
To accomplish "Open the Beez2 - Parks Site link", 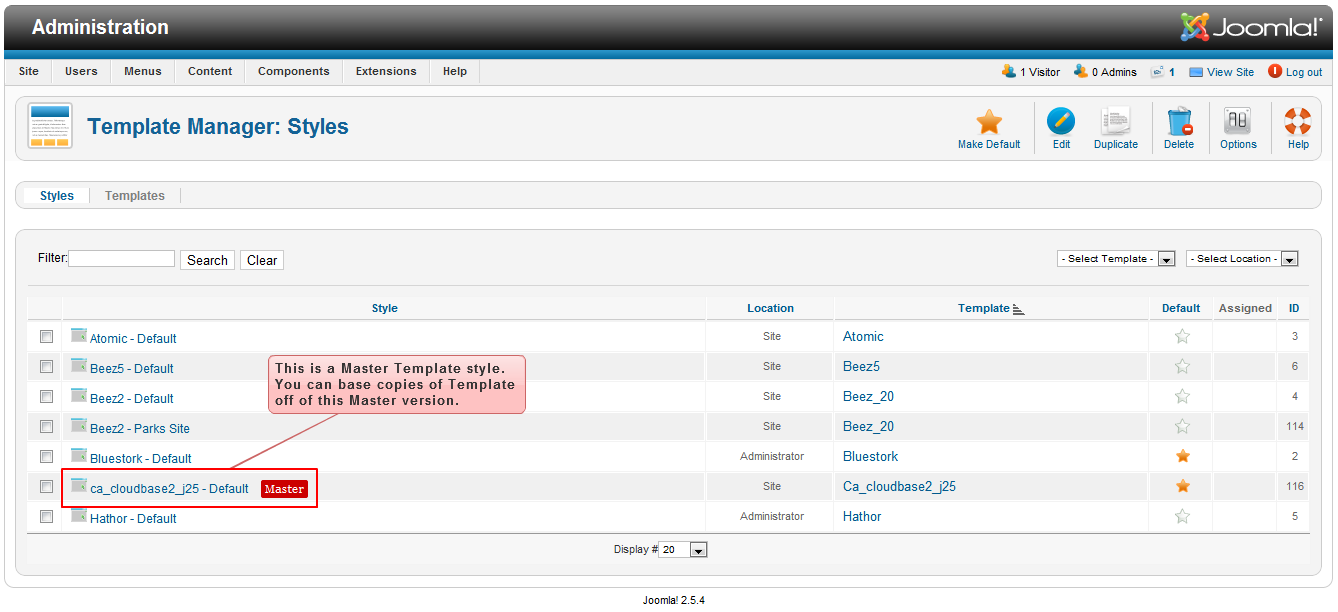I will pos(140,429).
